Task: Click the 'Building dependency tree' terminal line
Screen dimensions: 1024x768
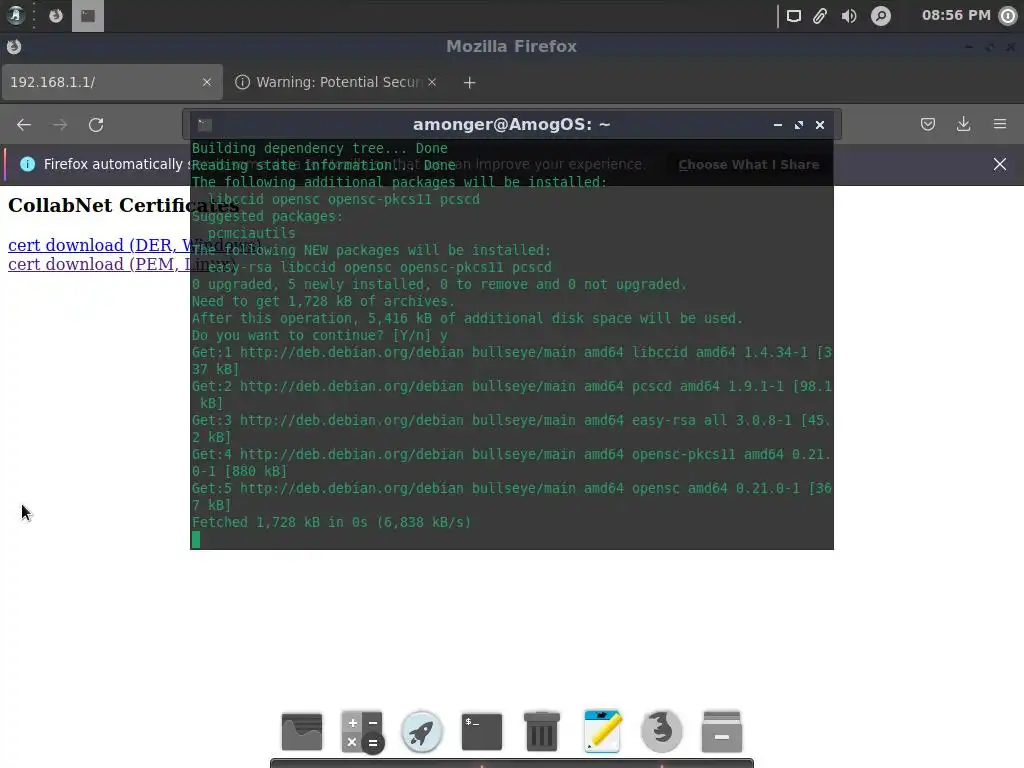Action: (319, 148)
